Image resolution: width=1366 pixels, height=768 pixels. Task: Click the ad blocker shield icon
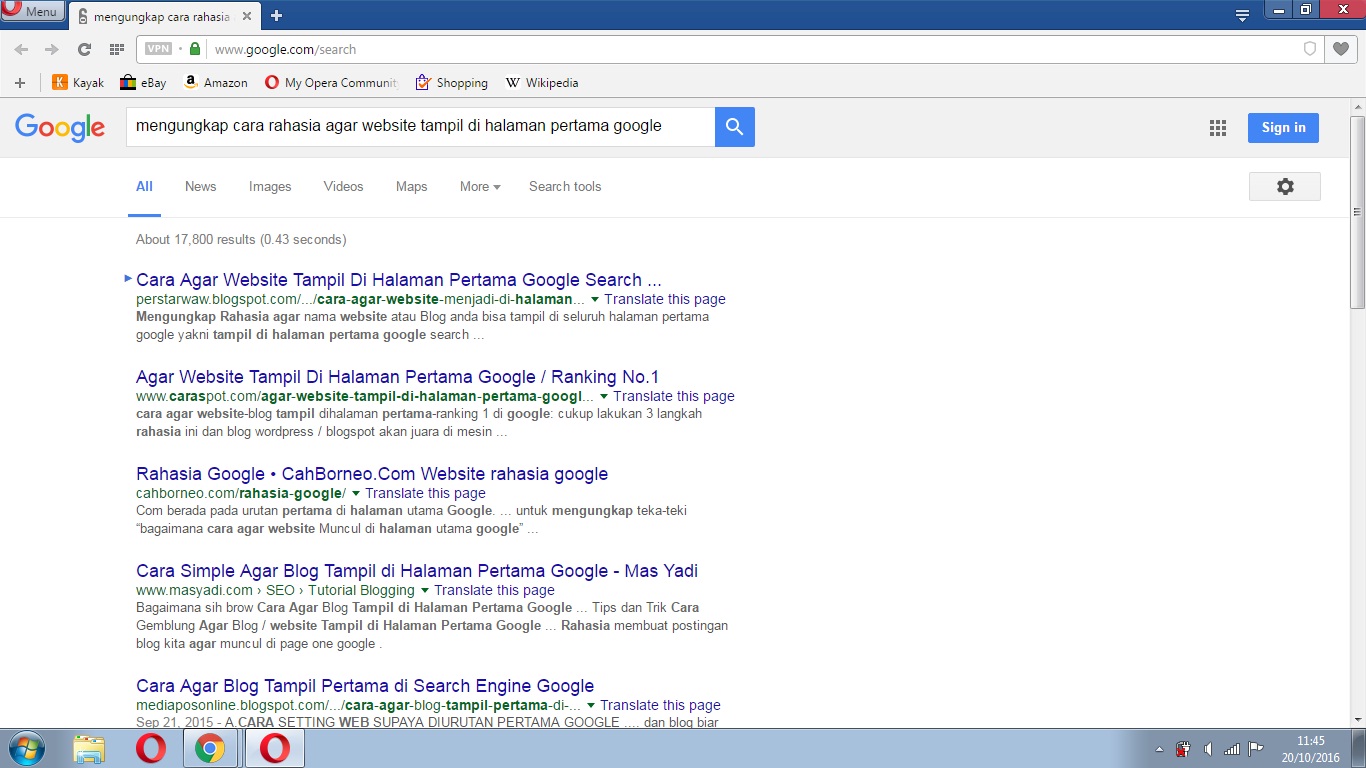1310,49
